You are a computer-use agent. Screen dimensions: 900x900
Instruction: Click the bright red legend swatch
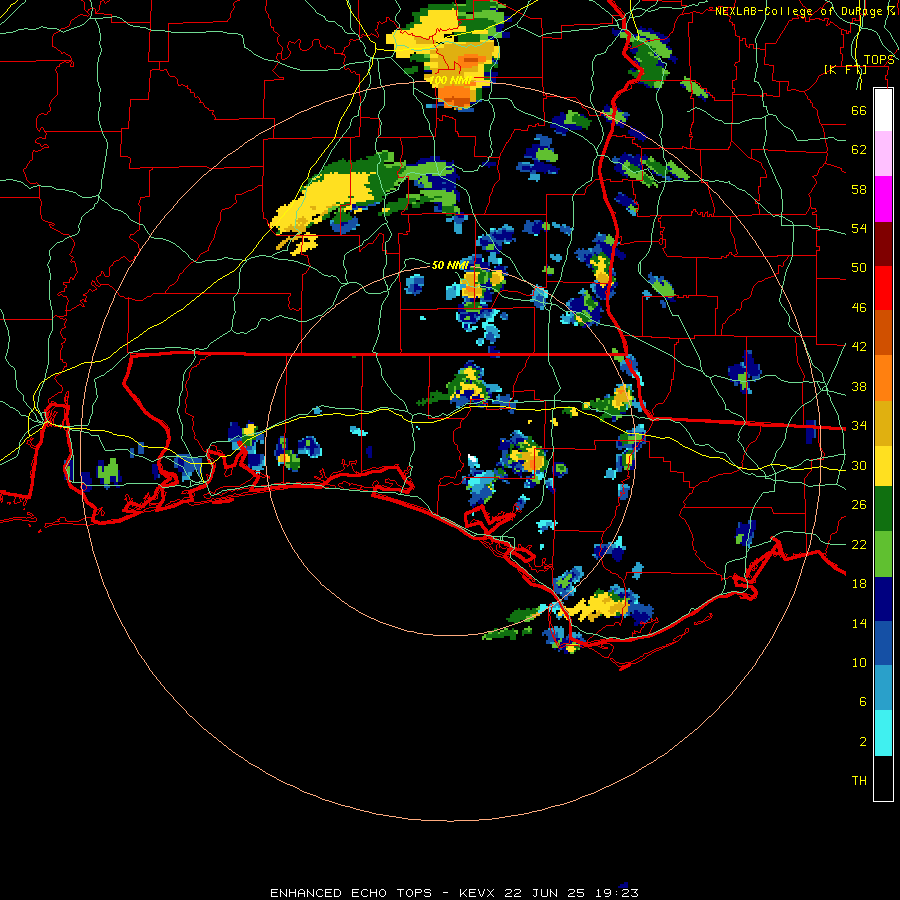[883, 288]
